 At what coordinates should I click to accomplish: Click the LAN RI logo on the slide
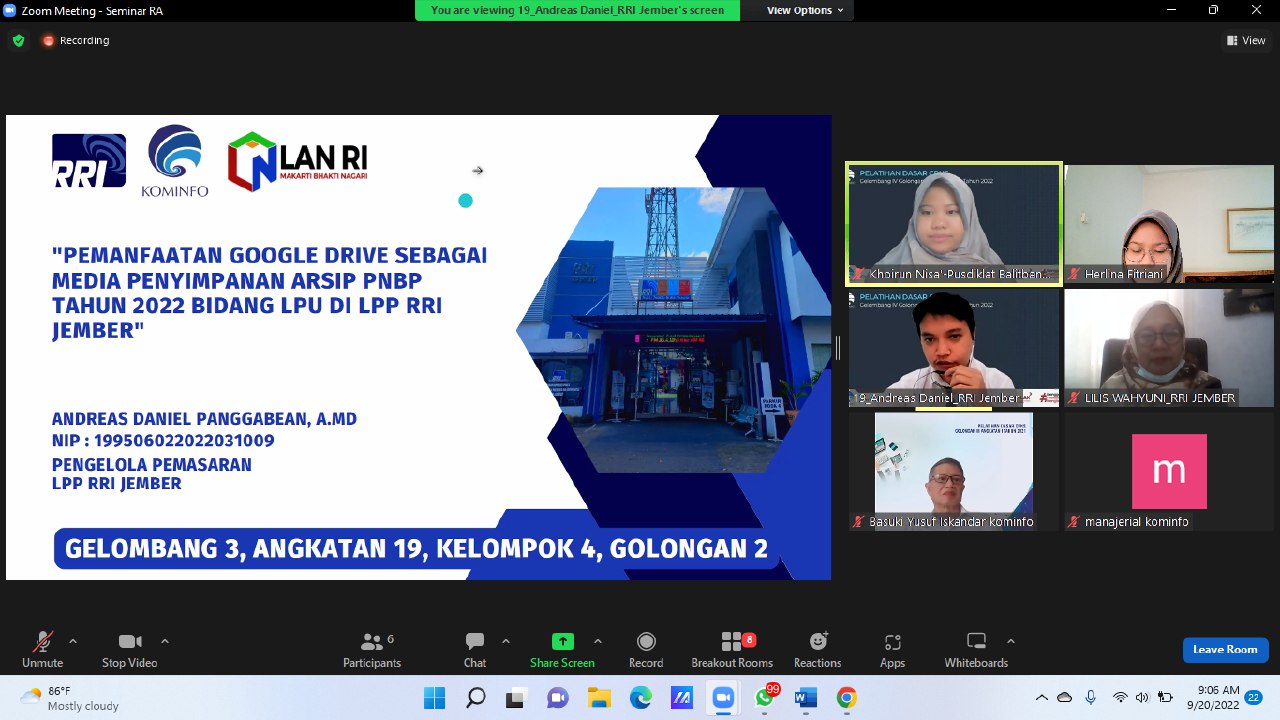click(x=298, y=161)
